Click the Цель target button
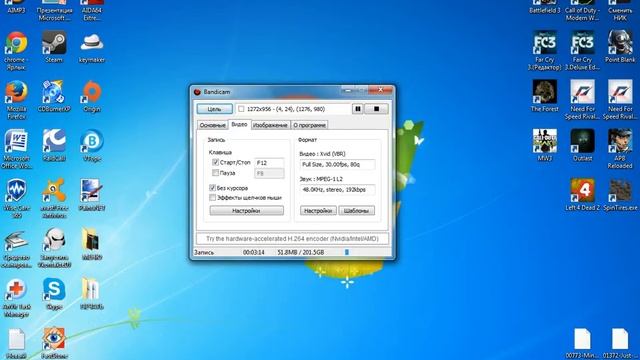This screenshot has height=360, width=640. click(x=215, y=109)
